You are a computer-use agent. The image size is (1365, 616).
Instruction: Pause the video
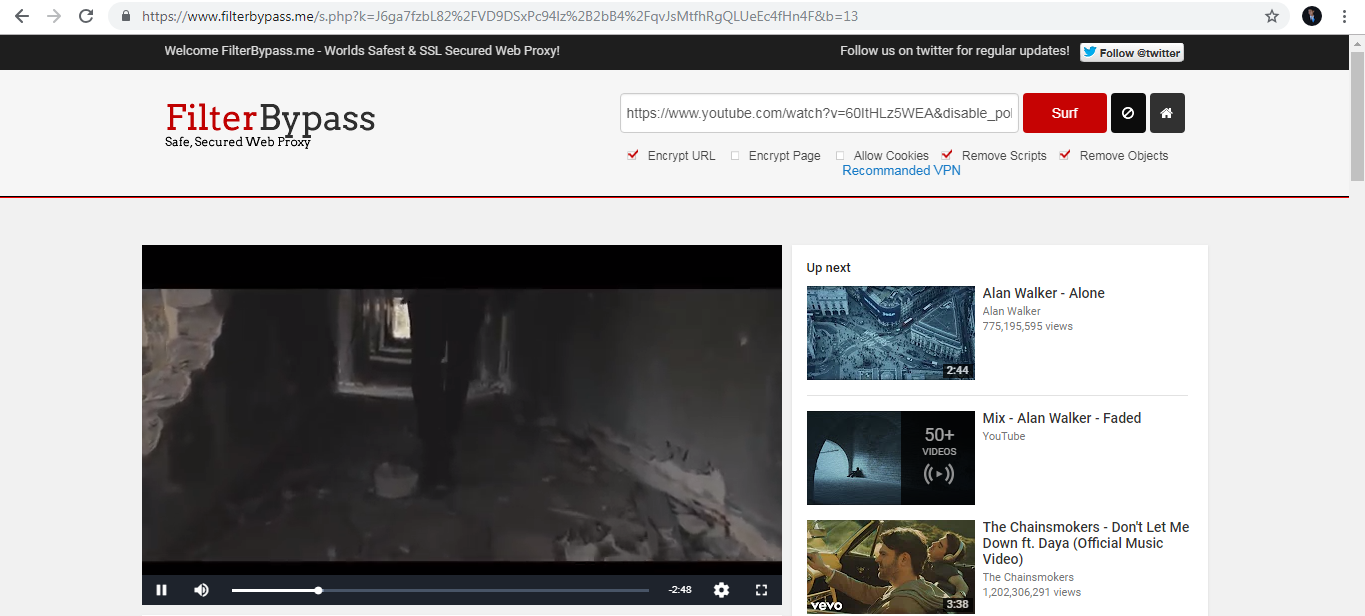(161, 590)
